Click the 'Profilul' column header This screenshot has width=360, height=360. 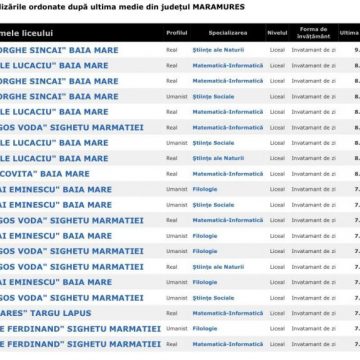[177, 33]
